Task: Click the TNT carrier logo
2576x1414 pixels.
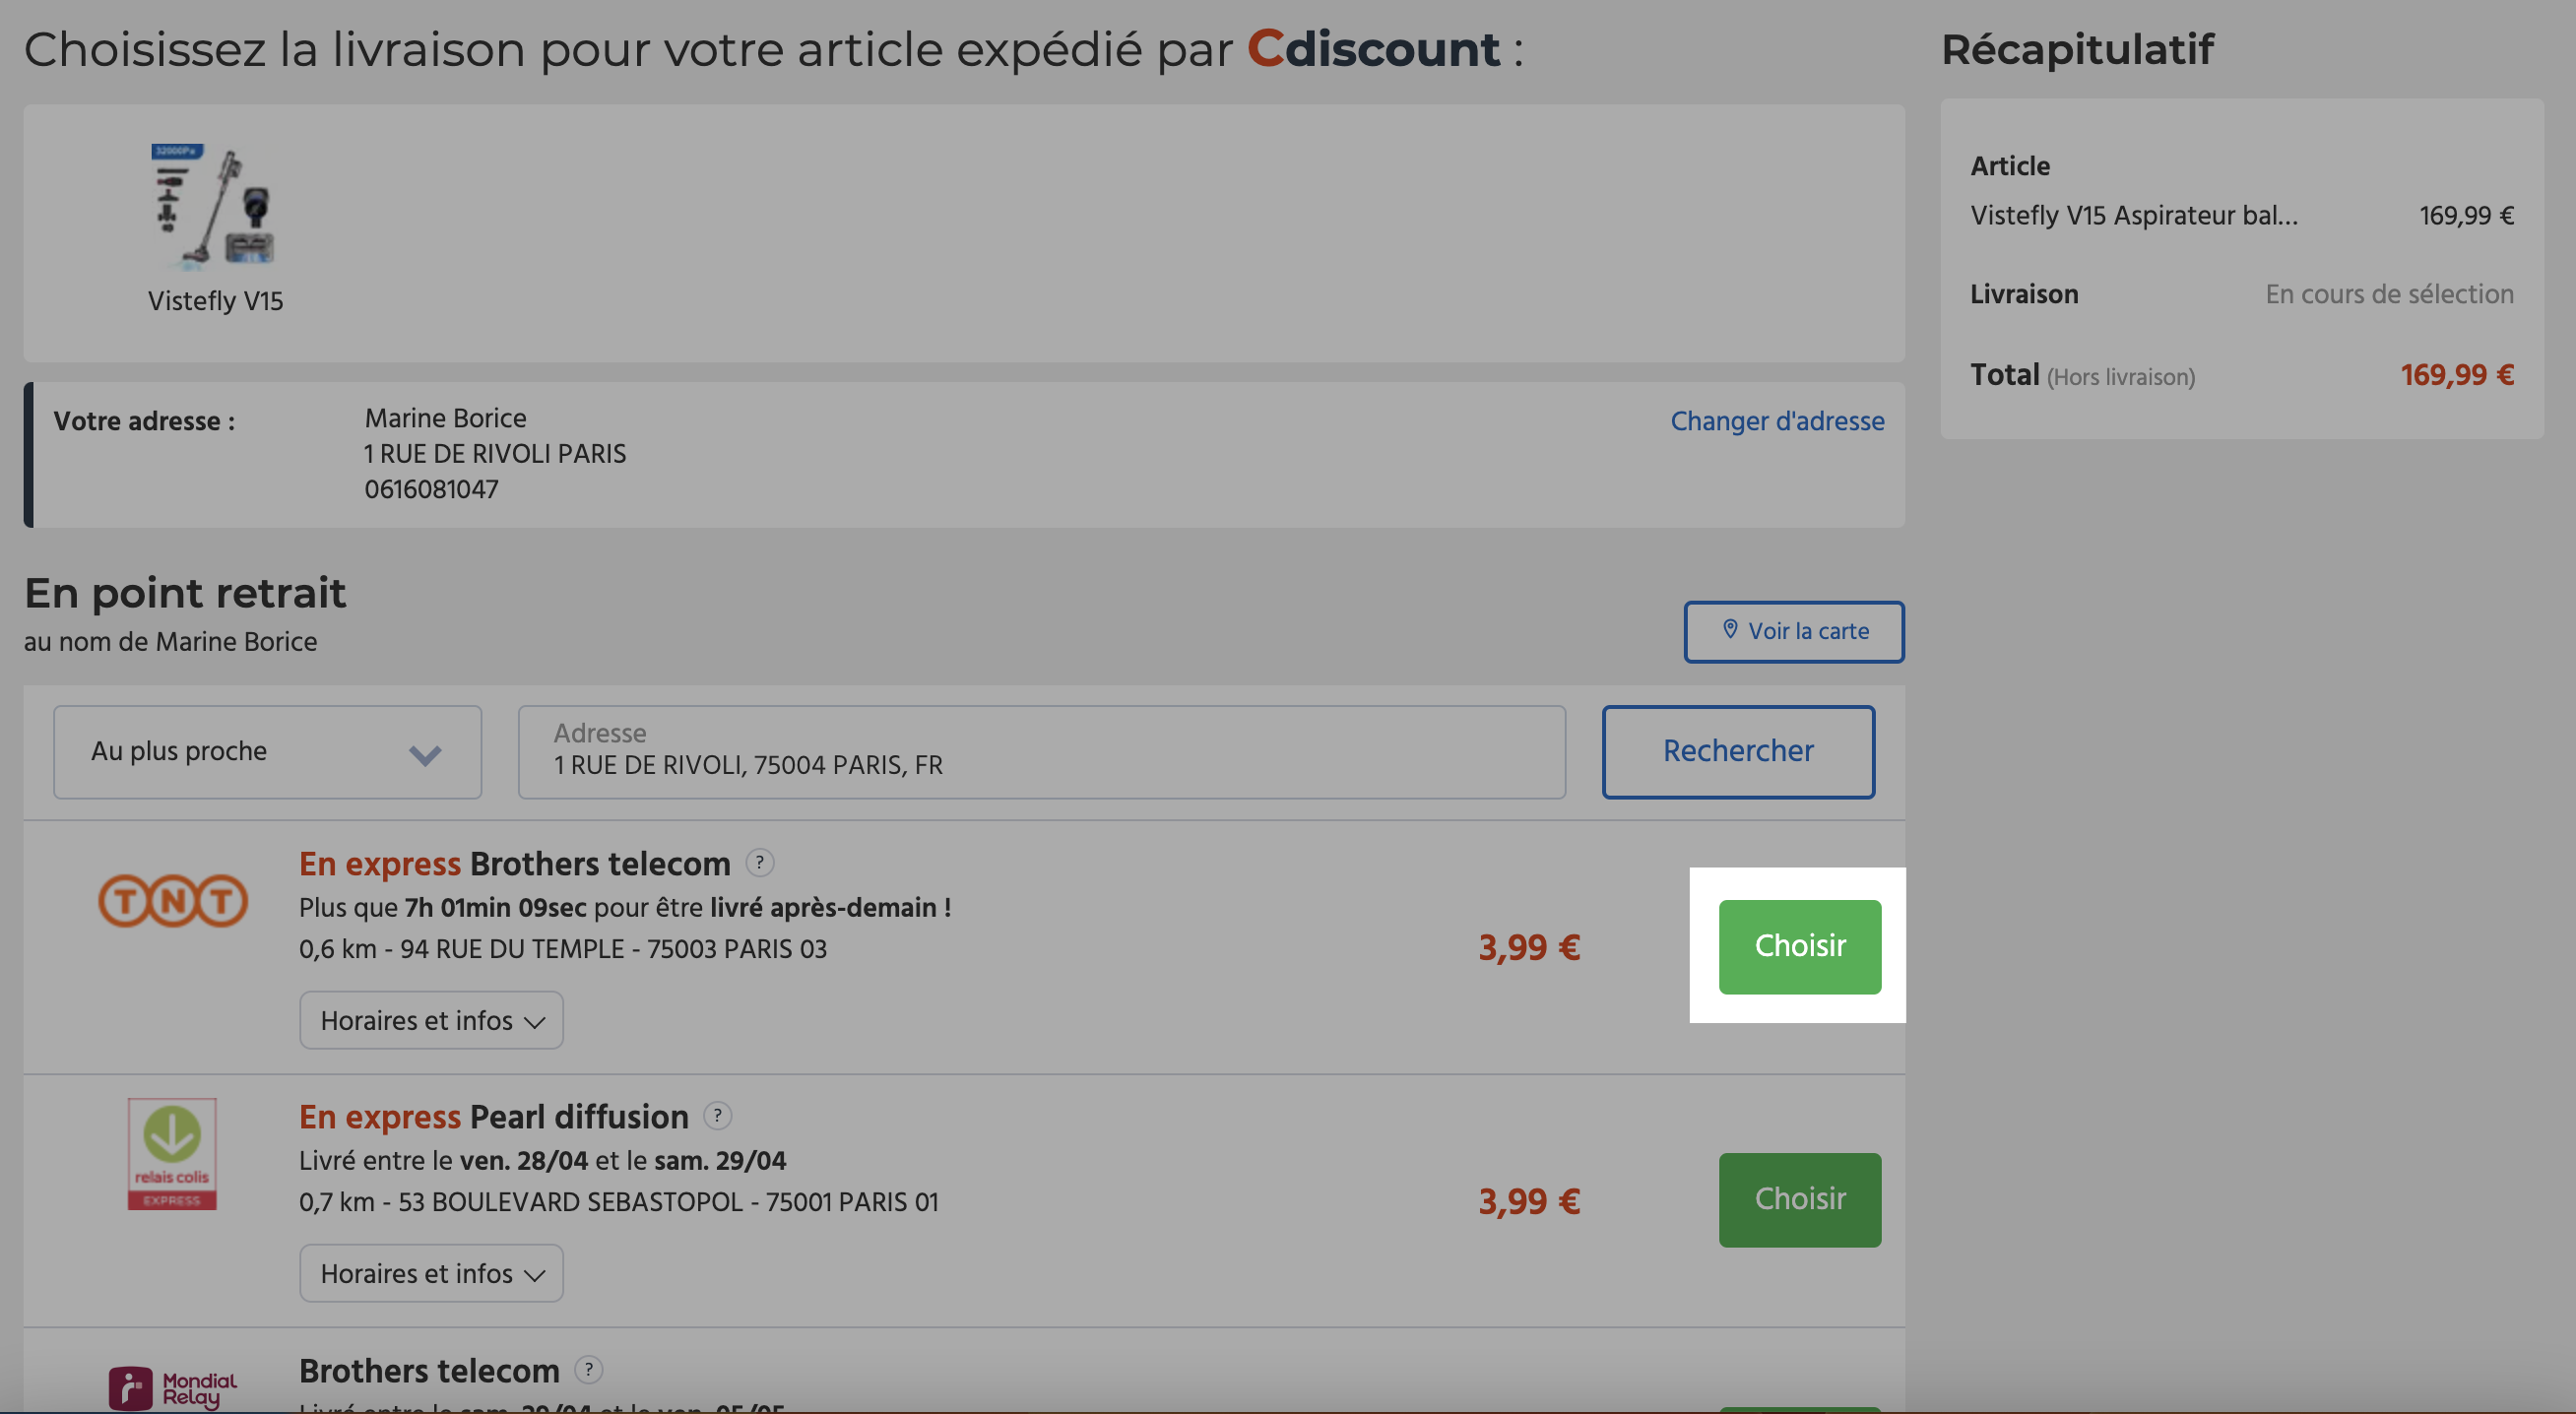Action: click(x=172, y=900)
